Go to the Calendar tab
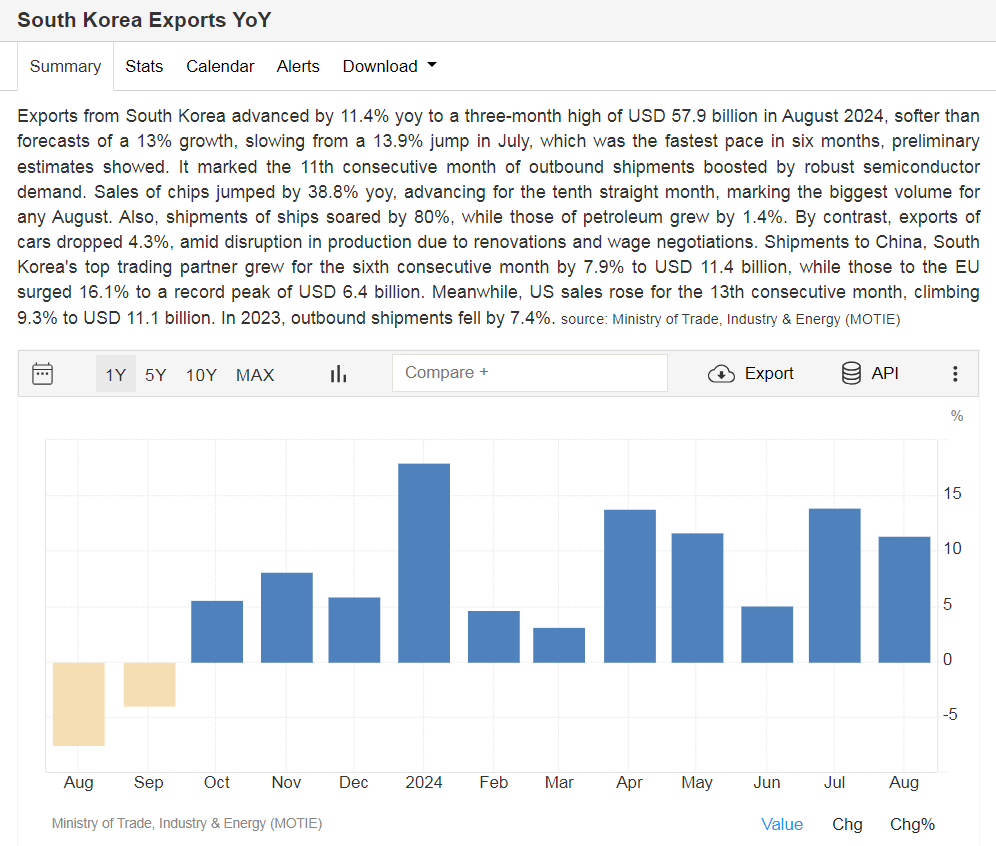The width and height of the screenshot is (996, 846). (220, 66)
